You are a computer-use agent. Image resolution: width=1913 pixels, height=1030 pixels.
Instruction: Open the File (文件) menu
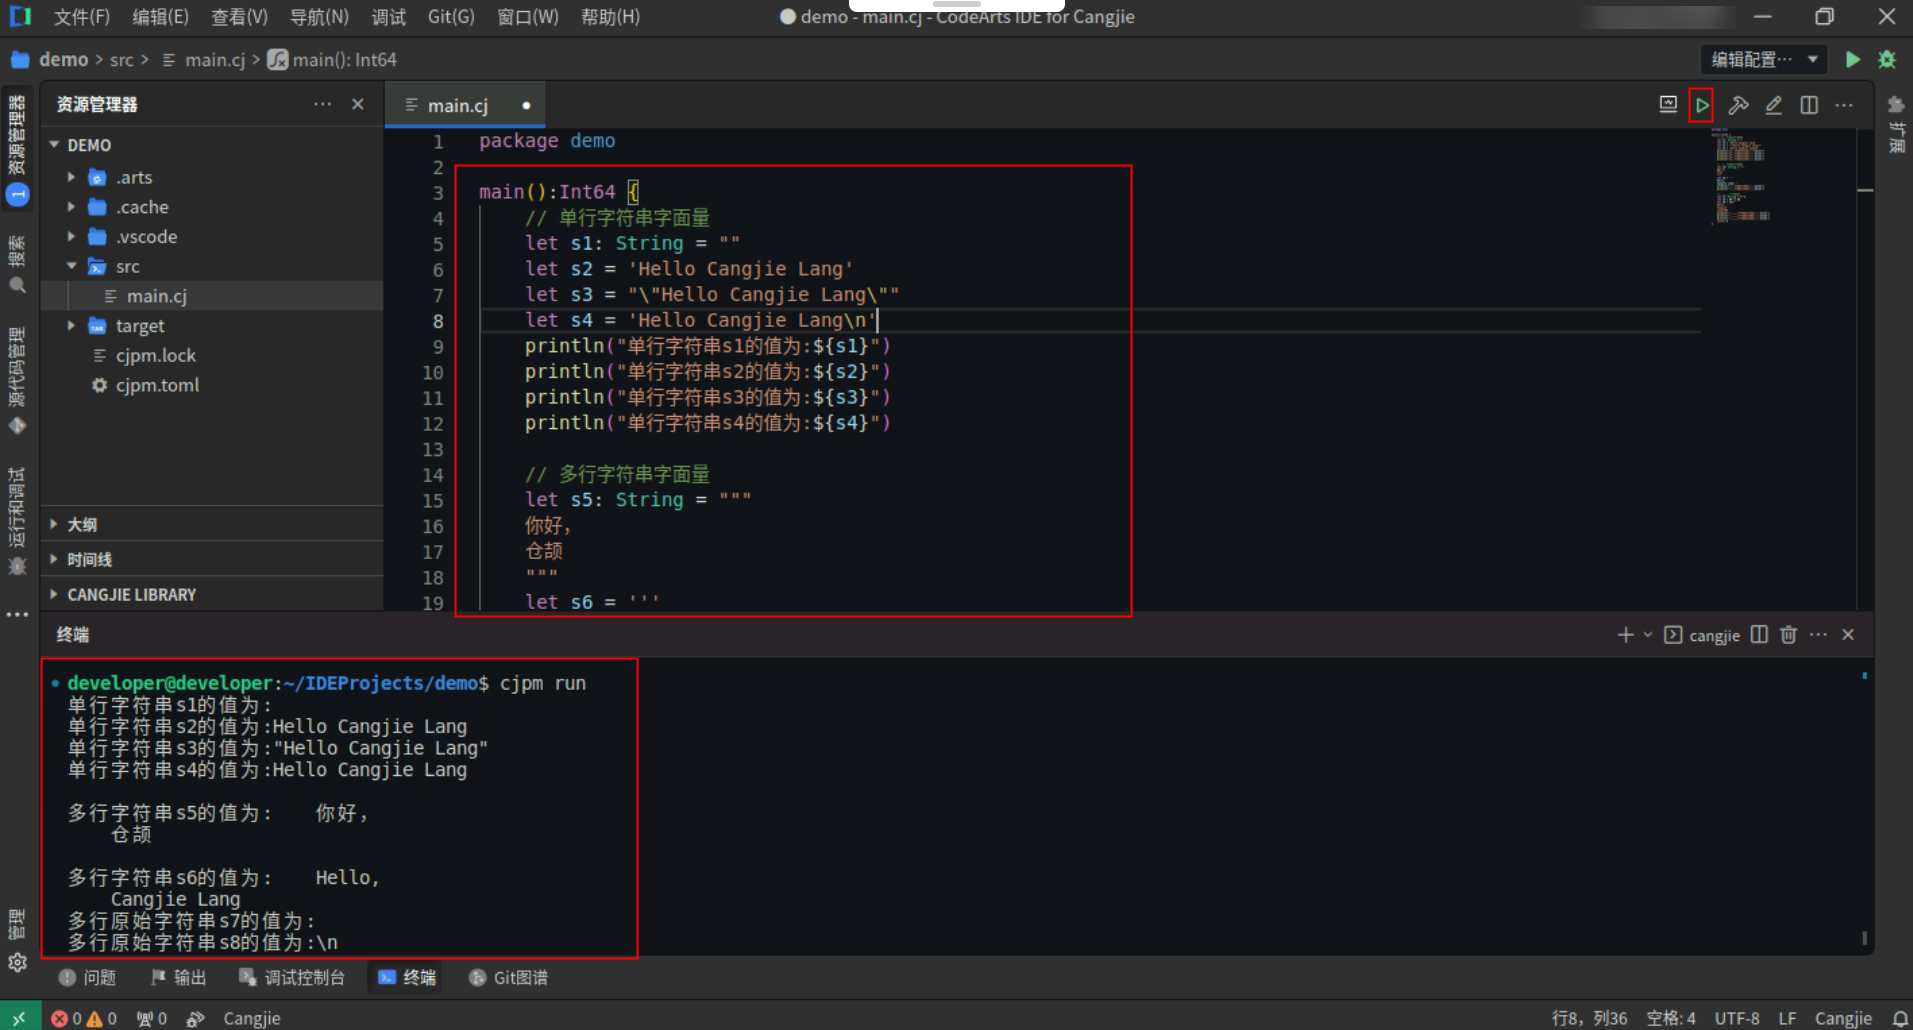[81, 17]
